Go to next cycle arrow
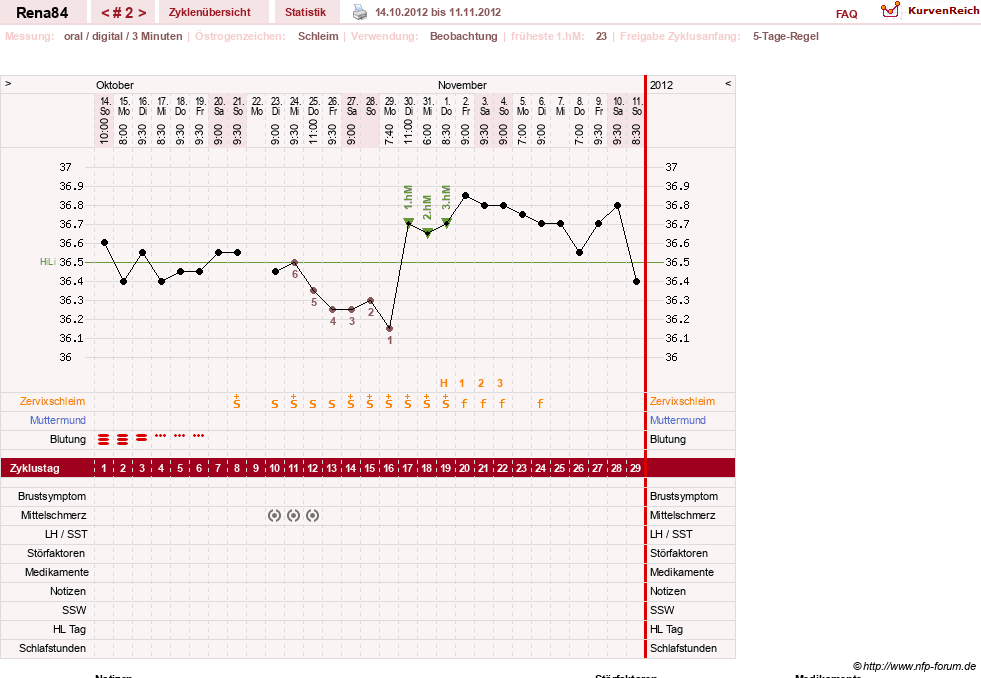Image resolution: width=981 pixels, height=678 pixels. point(142,13)
